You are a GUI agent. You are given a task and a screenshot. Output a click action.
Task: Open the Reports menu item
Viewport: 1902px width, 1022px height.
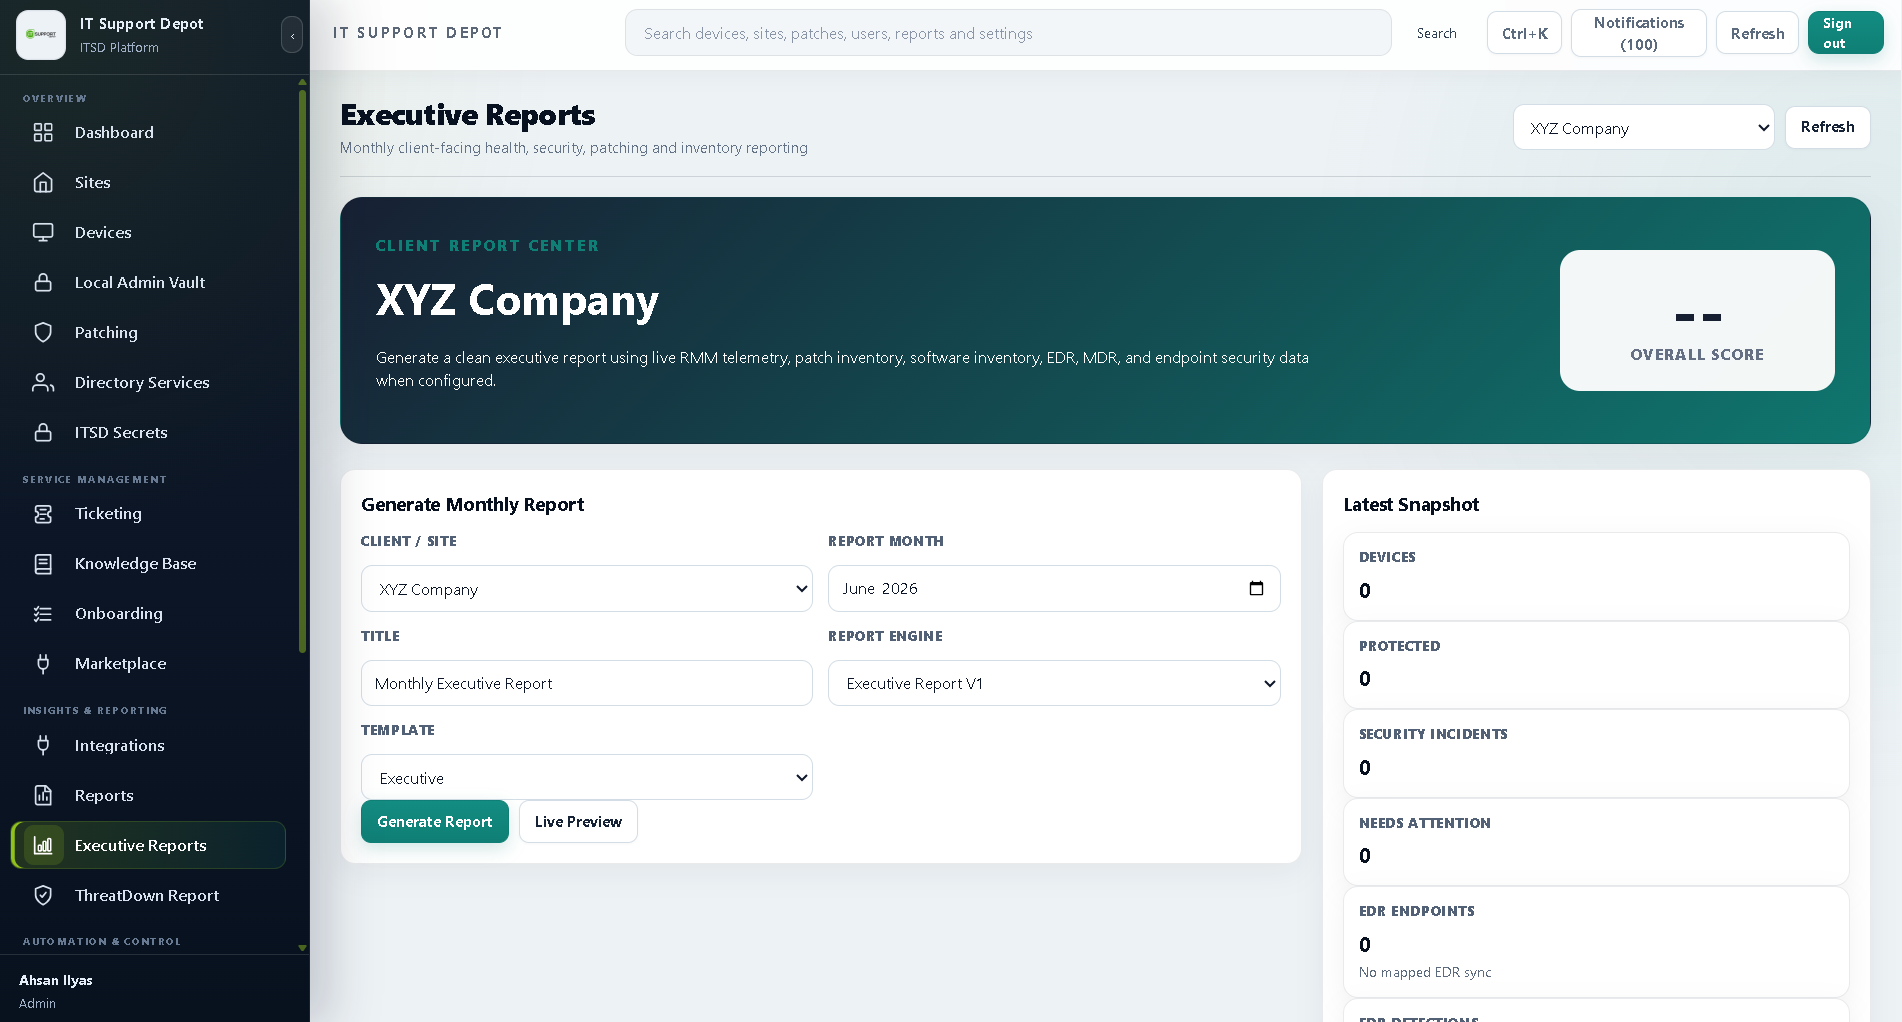point(148,795)
